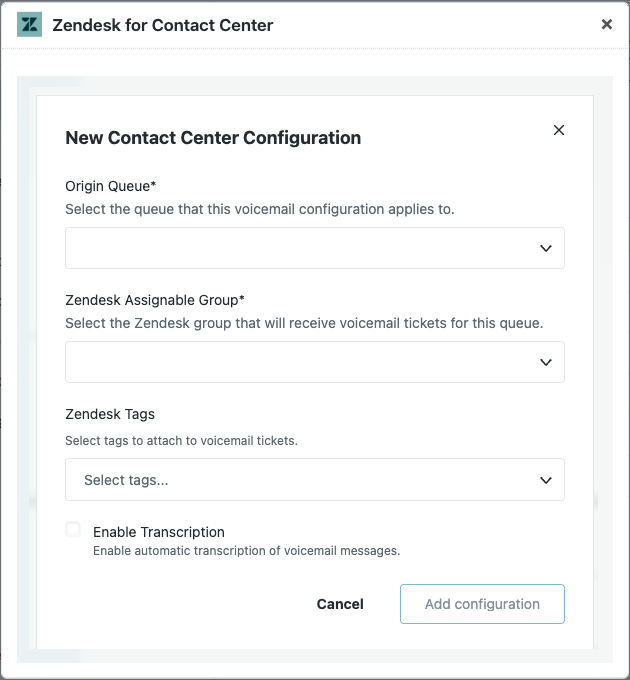Cancel the new configuration
The image size is (630, 680).
340,604
